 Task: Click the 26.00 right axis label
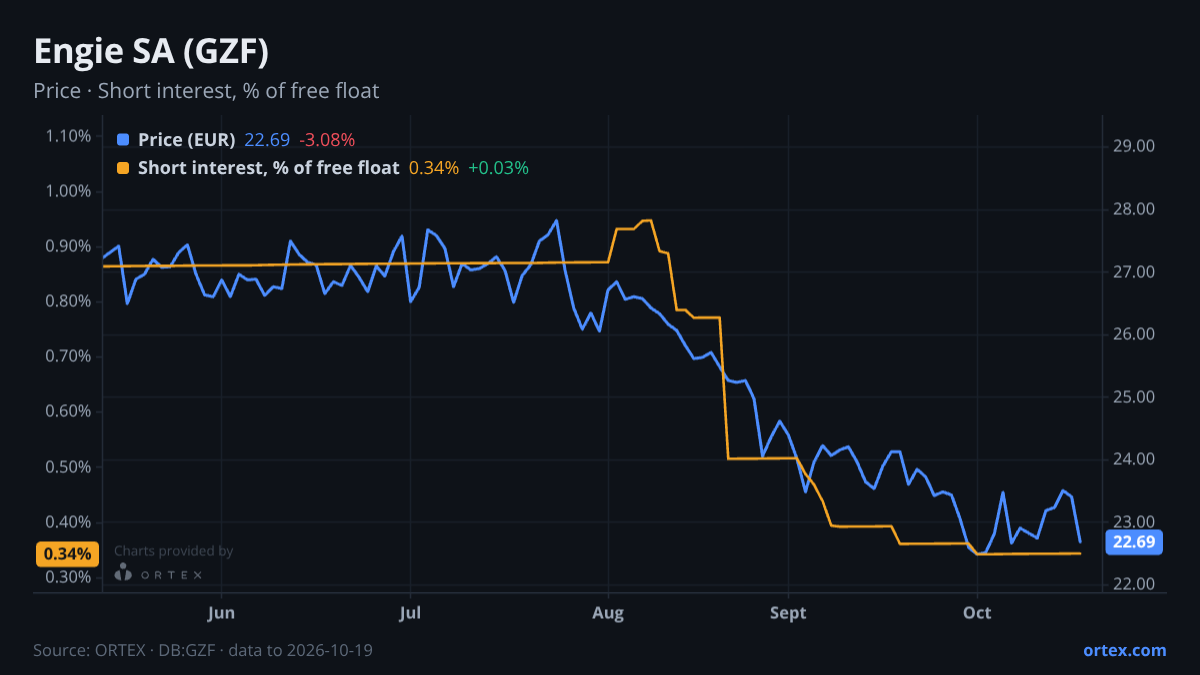click(x=1134, y=334)
